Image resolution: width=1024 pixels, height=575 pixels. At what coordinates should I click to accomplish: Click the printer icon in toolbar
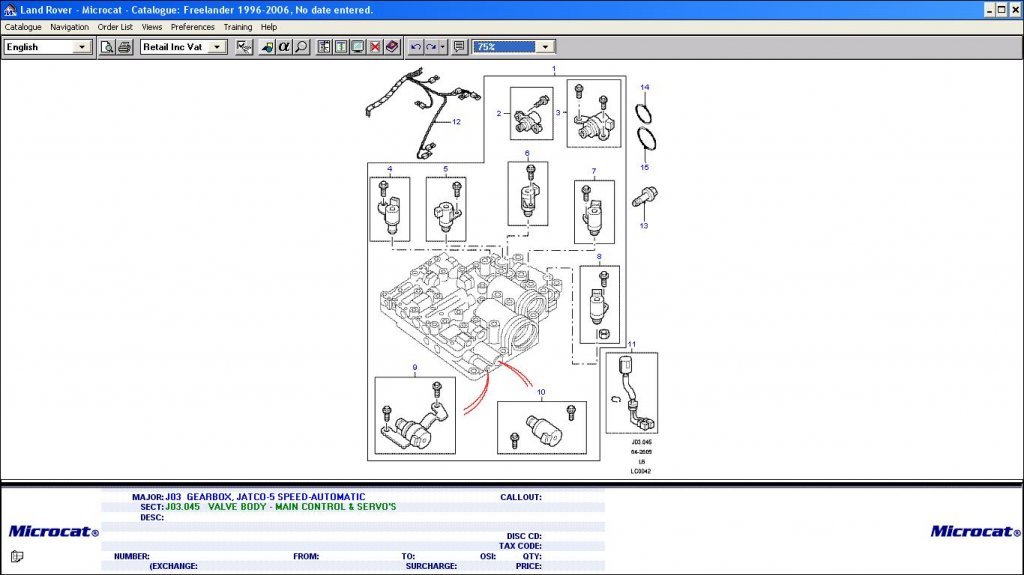(x=124, y=47)
